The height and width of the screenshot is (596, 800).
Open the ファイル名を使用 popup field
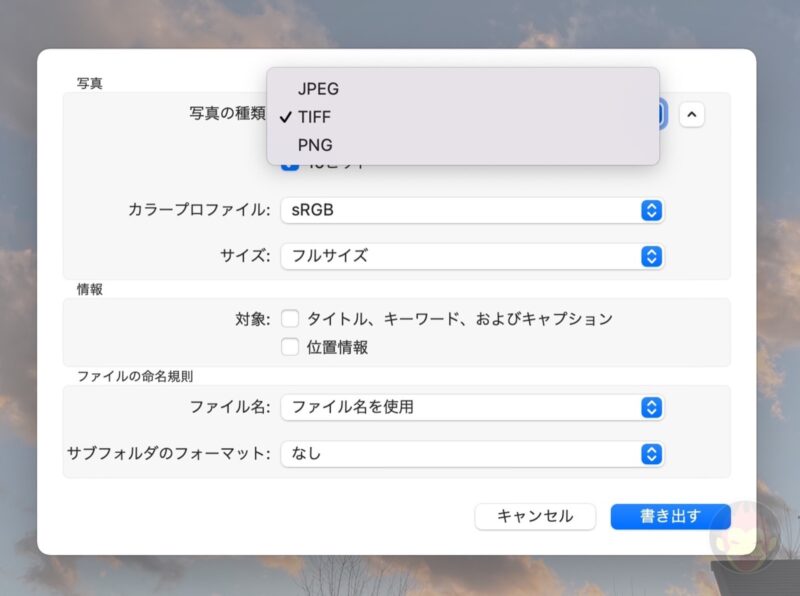pyautogui.click(x=470, y=408)
